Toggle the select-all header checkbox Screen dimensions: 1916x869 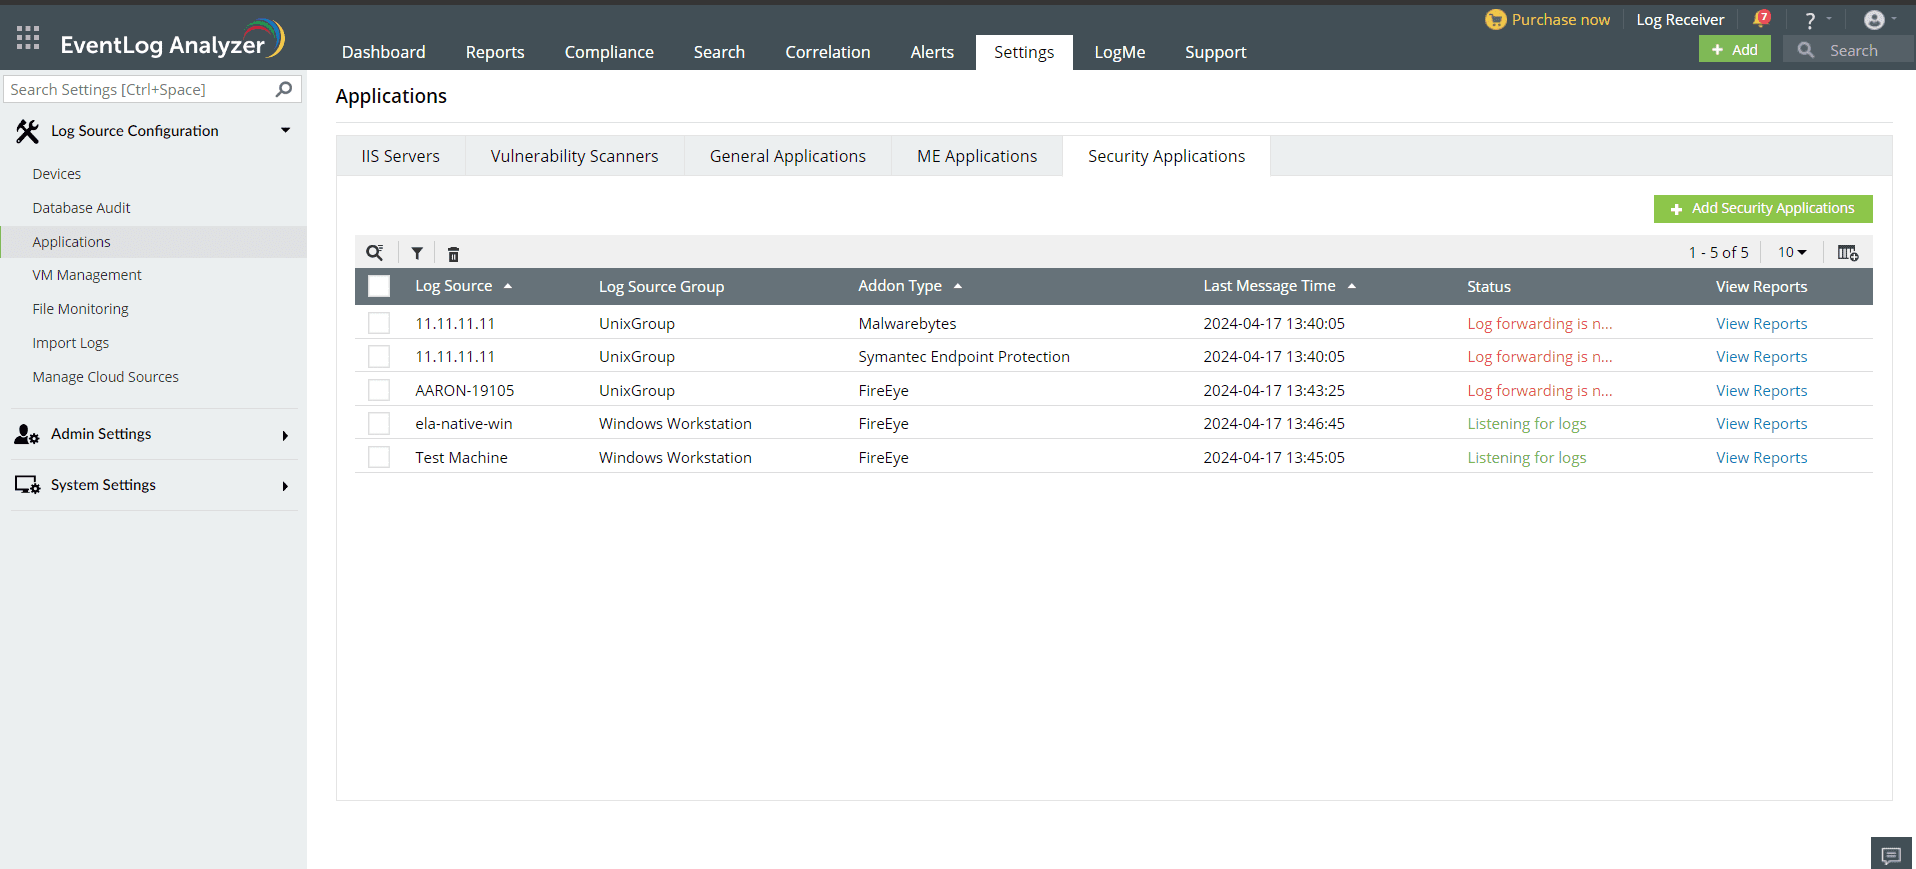click(379, 286)
